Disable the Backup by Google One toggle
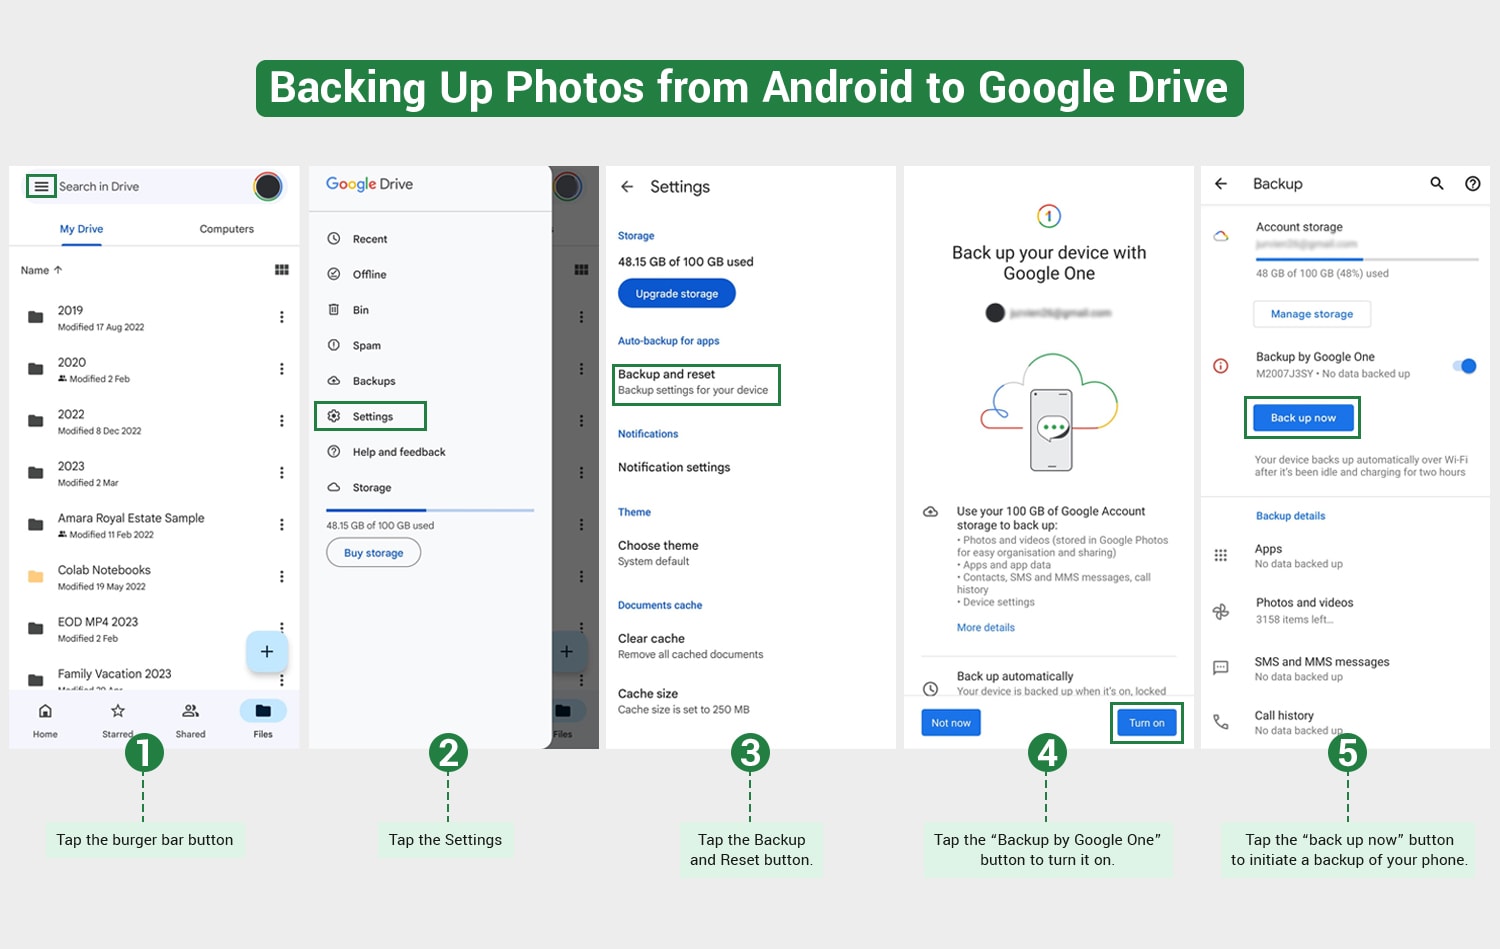 click(x=1464, y=366)
